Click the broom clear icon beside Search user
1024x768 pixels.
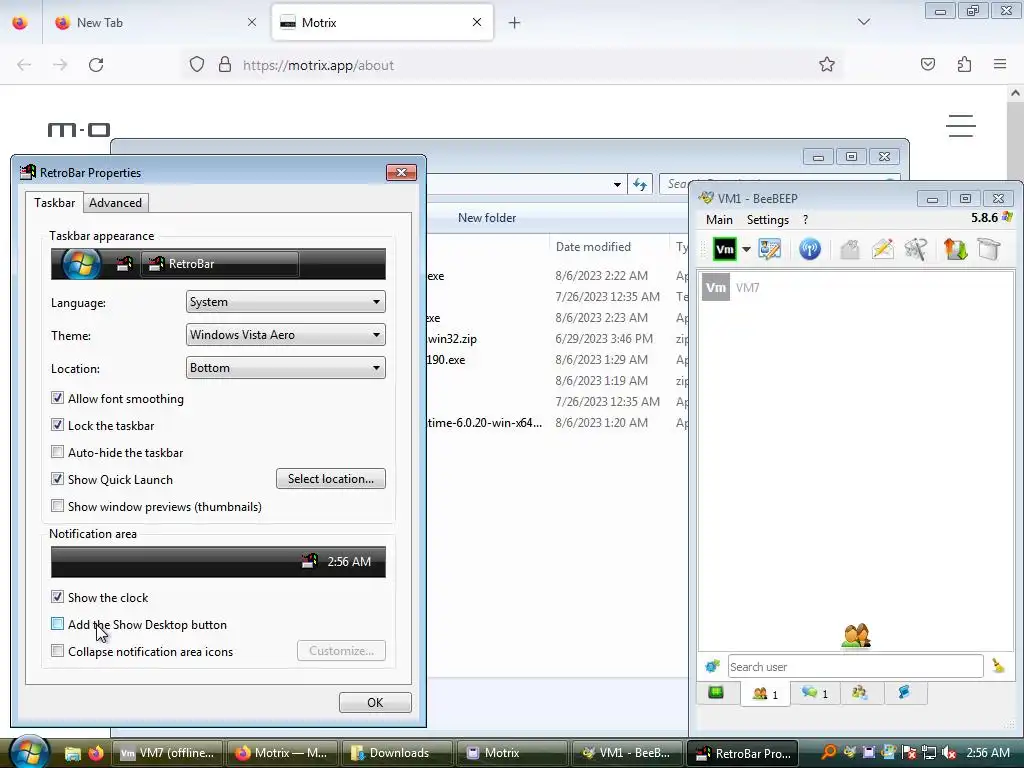coord(998,666)
